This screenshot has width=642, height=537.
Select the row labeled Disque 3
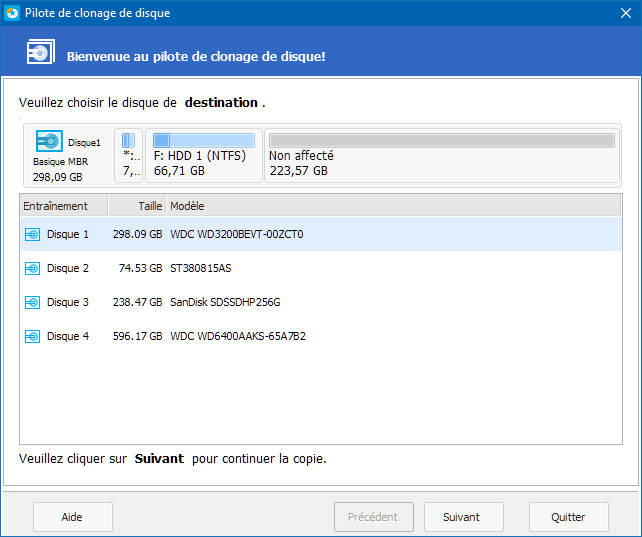coord(321,302)
